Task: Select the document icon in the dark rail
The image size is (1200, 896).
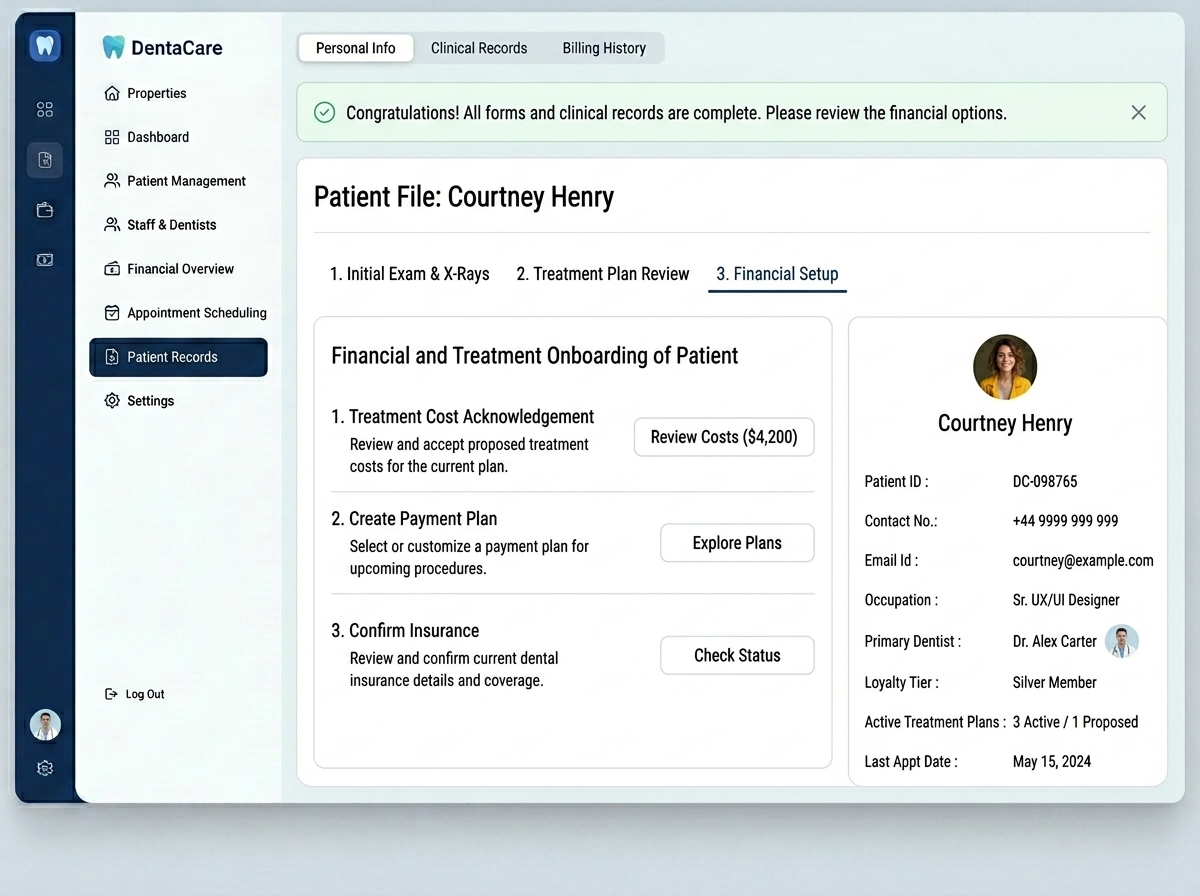Action: [45, 160]
